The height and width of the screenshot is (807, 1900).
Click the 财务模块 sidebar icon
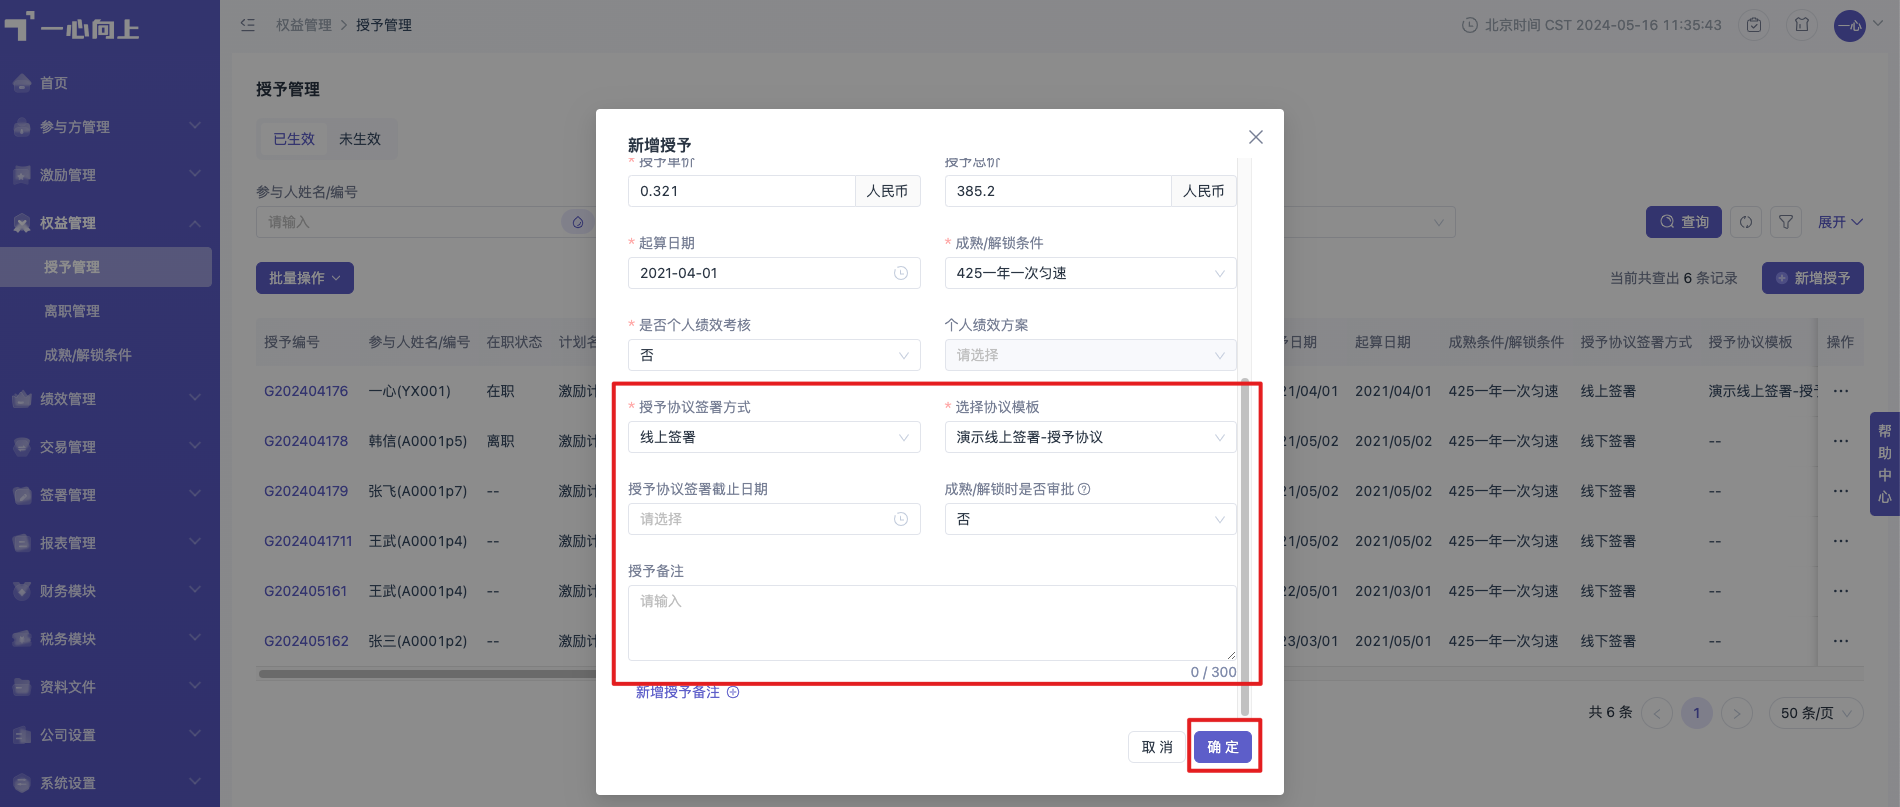click(x=22, y=591)
